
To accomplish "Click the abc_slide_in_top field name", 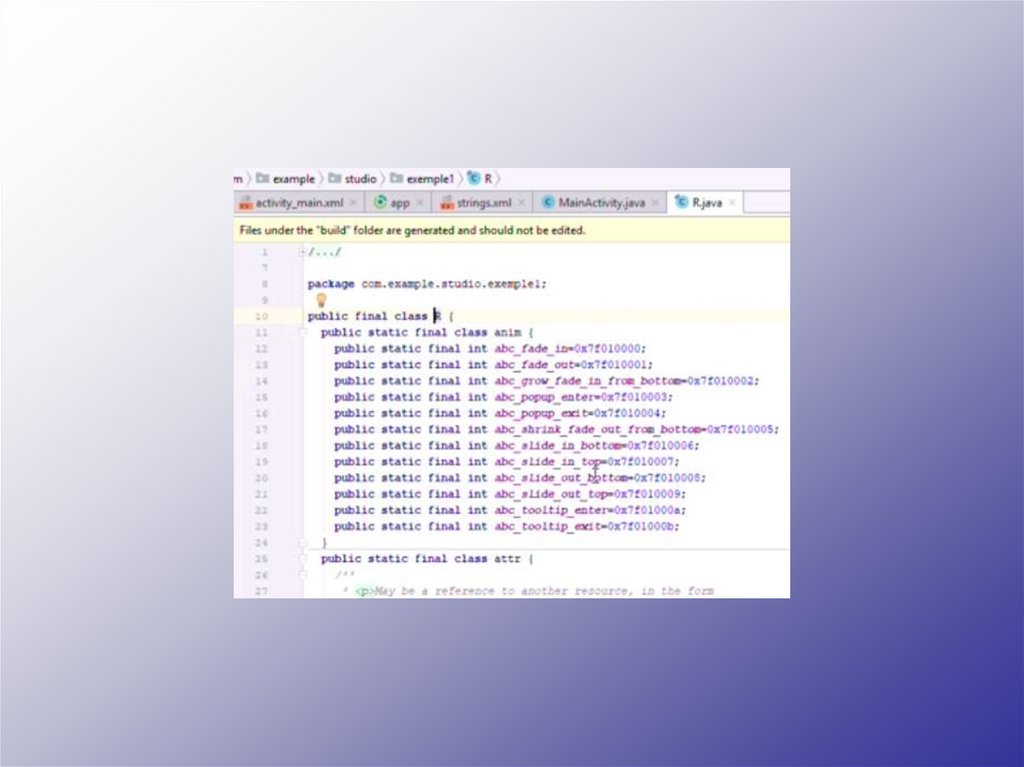I will click(x=547, y=462).
